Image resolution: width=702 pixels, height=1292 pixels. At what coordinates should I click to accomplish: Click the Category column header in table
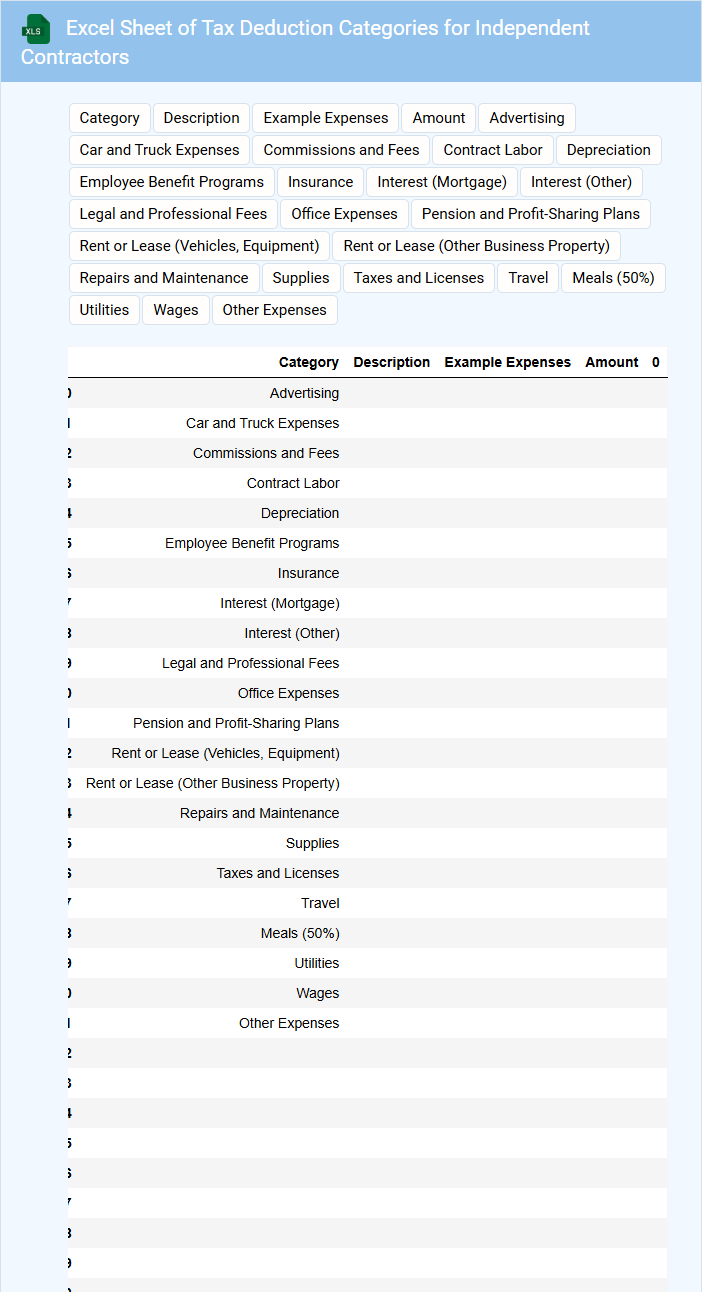click(x=309, y=362)
